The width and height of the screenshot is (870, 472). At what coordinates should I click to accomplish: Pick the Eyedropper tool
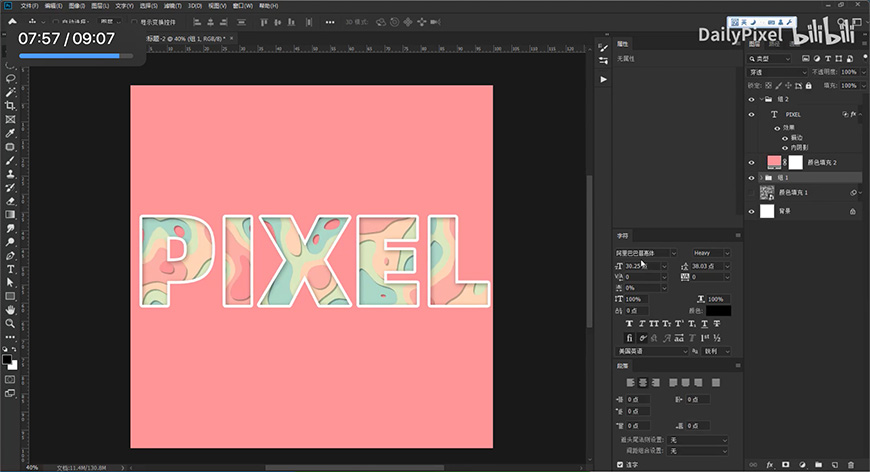10,133
